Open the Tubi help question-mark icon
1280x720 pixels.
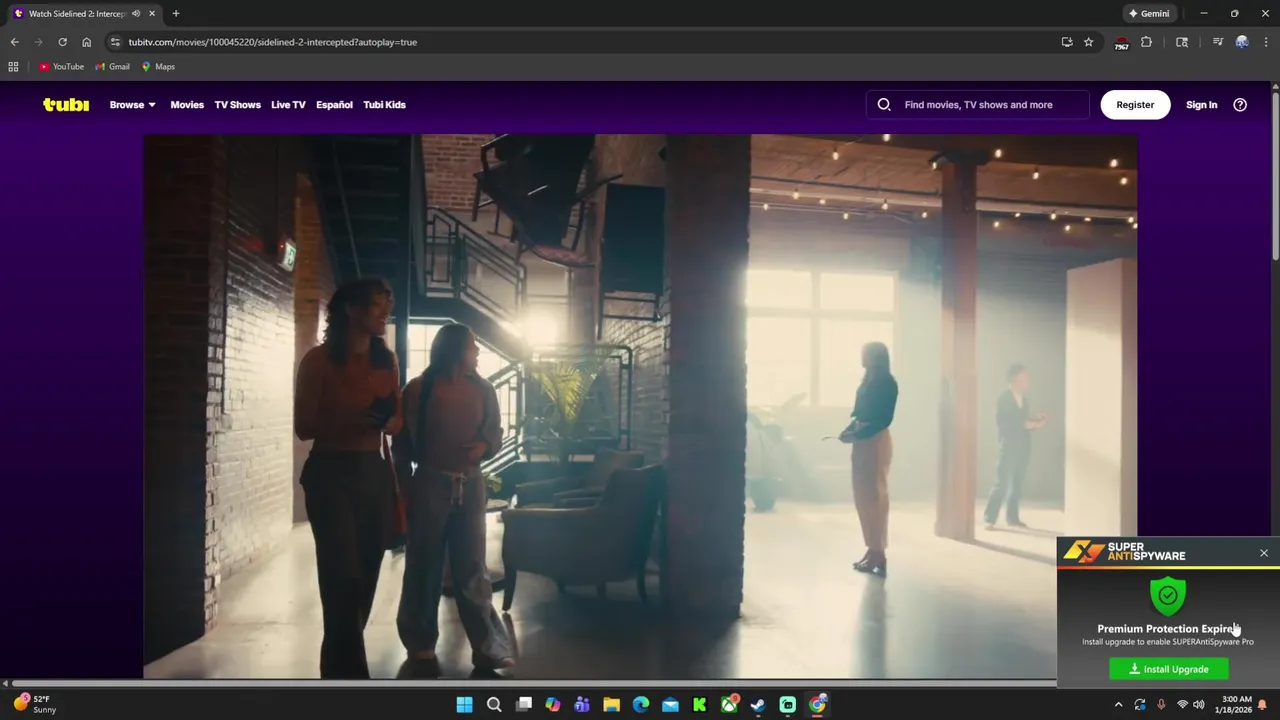pos(1240,104)
